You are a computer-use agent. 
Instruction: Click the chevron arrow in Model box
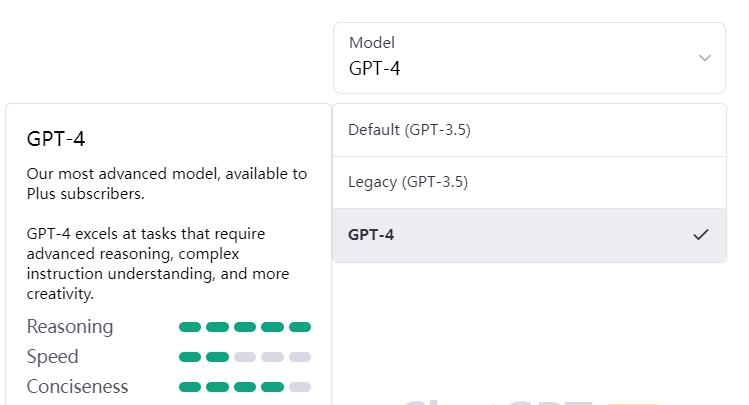(x=705, y=58)
